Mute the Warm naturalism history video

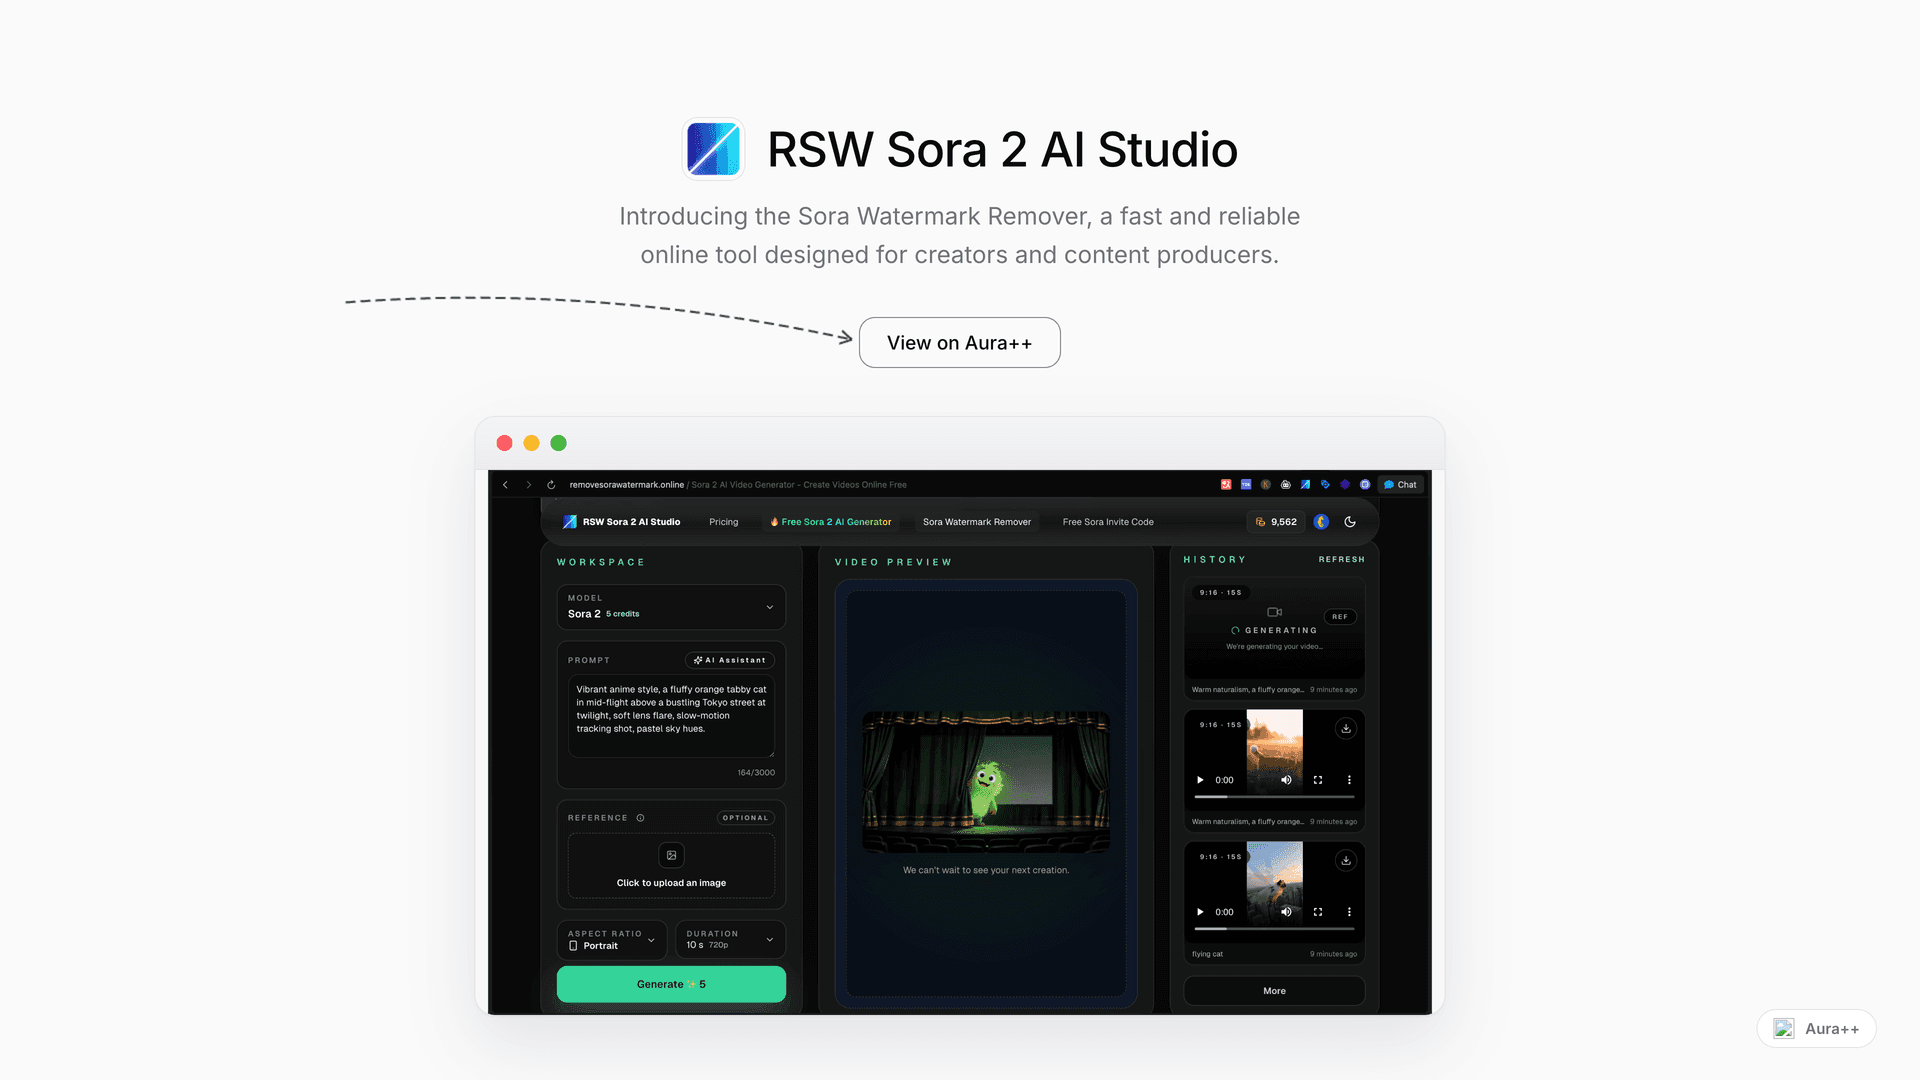pyautogui.click(x=1287, y=780)
